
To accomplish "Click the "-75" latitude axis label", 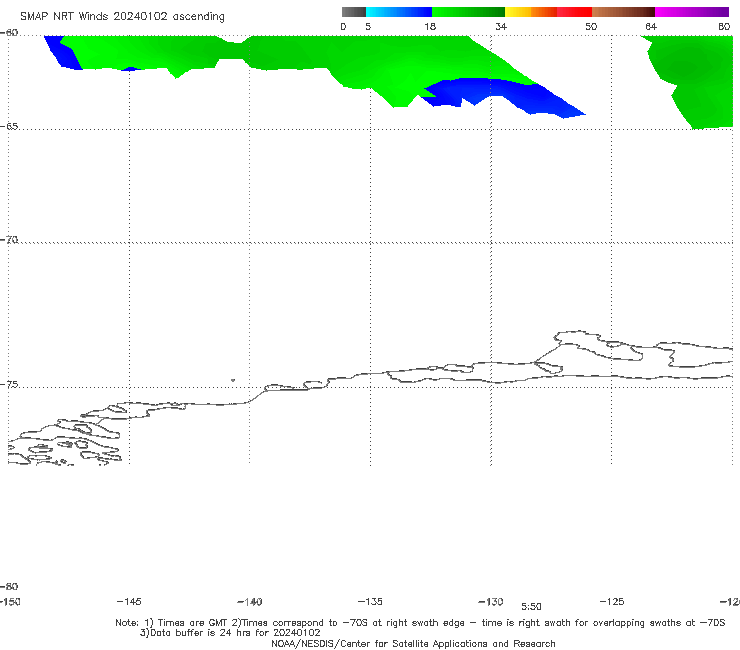I will click(9, 385).
